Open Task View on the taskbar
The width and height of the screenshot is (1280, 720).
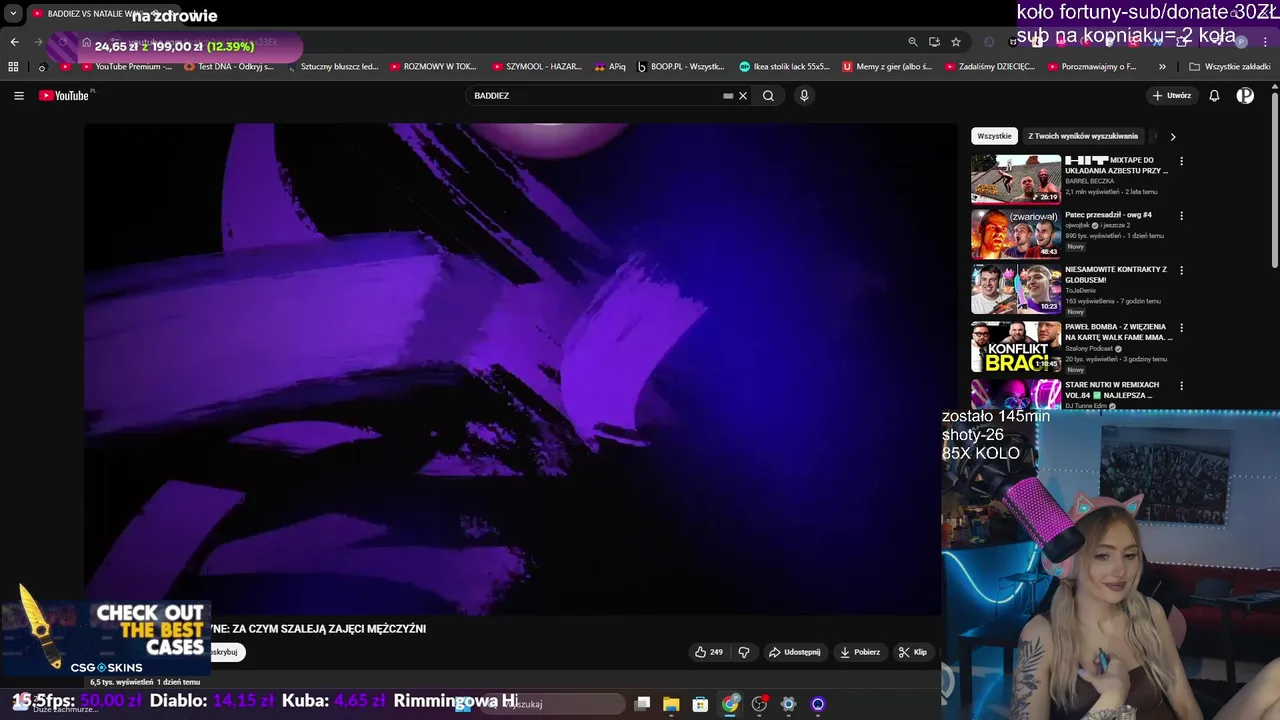tap(643, 704)
